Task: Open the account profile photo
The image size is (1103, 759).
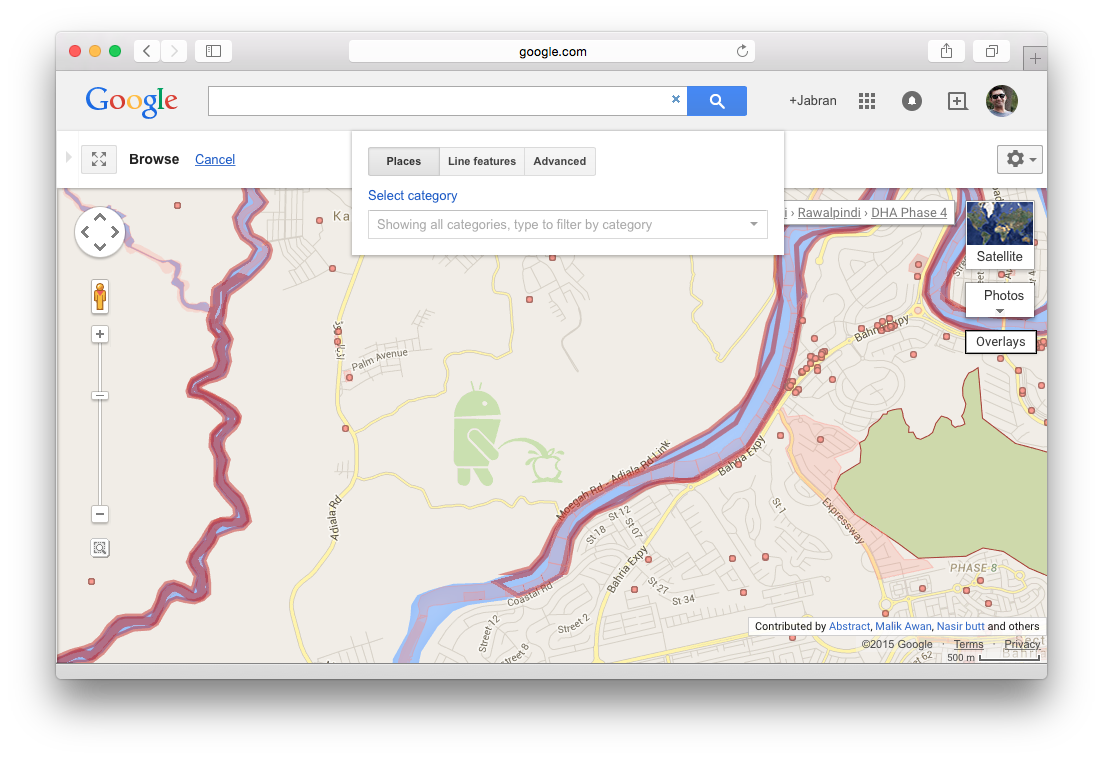Action: 1002,101
